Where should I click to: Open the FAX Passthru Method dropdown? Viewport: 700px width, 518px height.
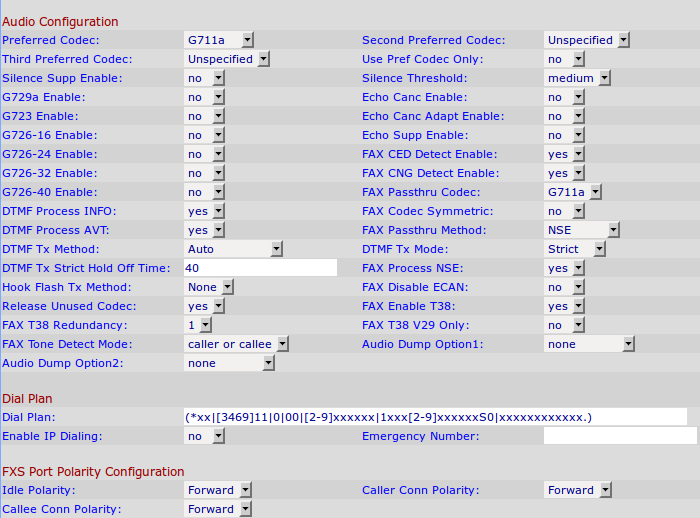coord(578,230)
